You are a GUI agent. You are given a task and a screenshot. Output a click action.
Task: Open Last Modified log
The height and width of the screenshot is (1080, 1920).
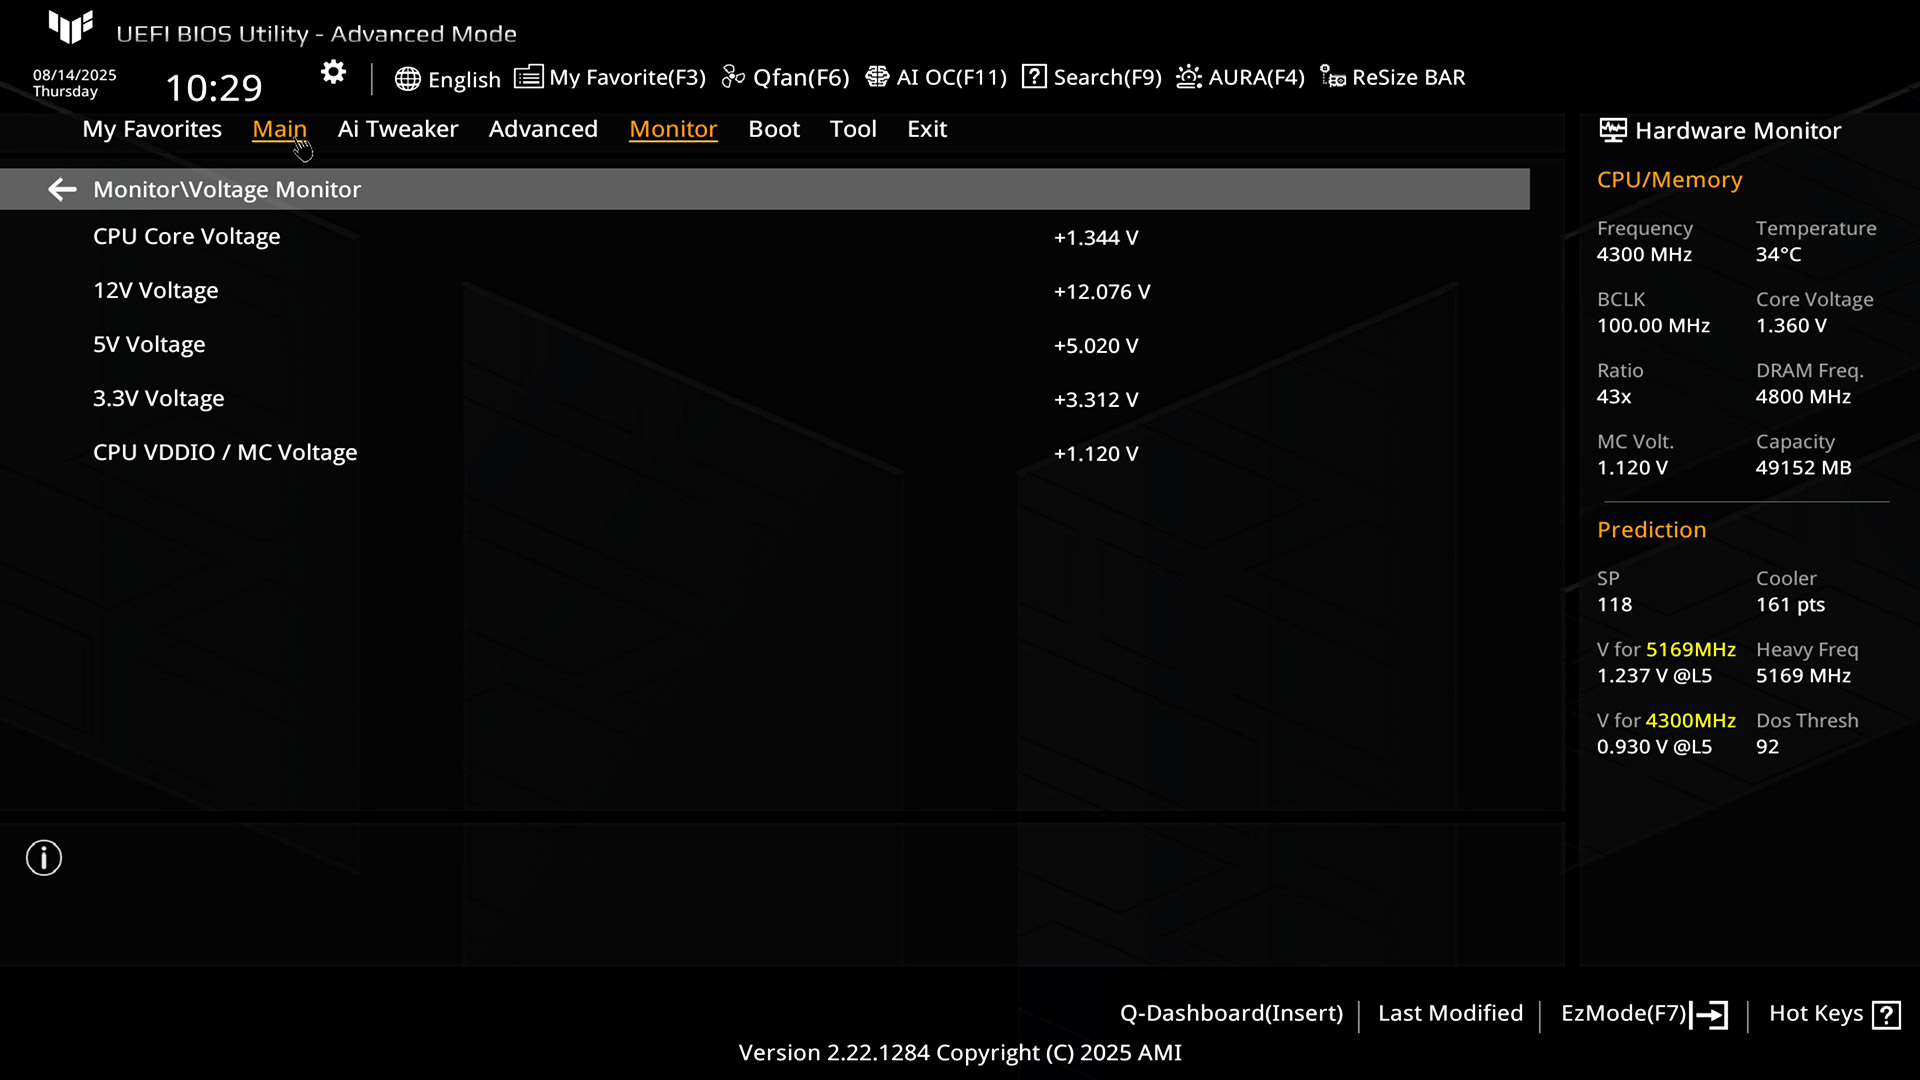coord(1450,1014)
